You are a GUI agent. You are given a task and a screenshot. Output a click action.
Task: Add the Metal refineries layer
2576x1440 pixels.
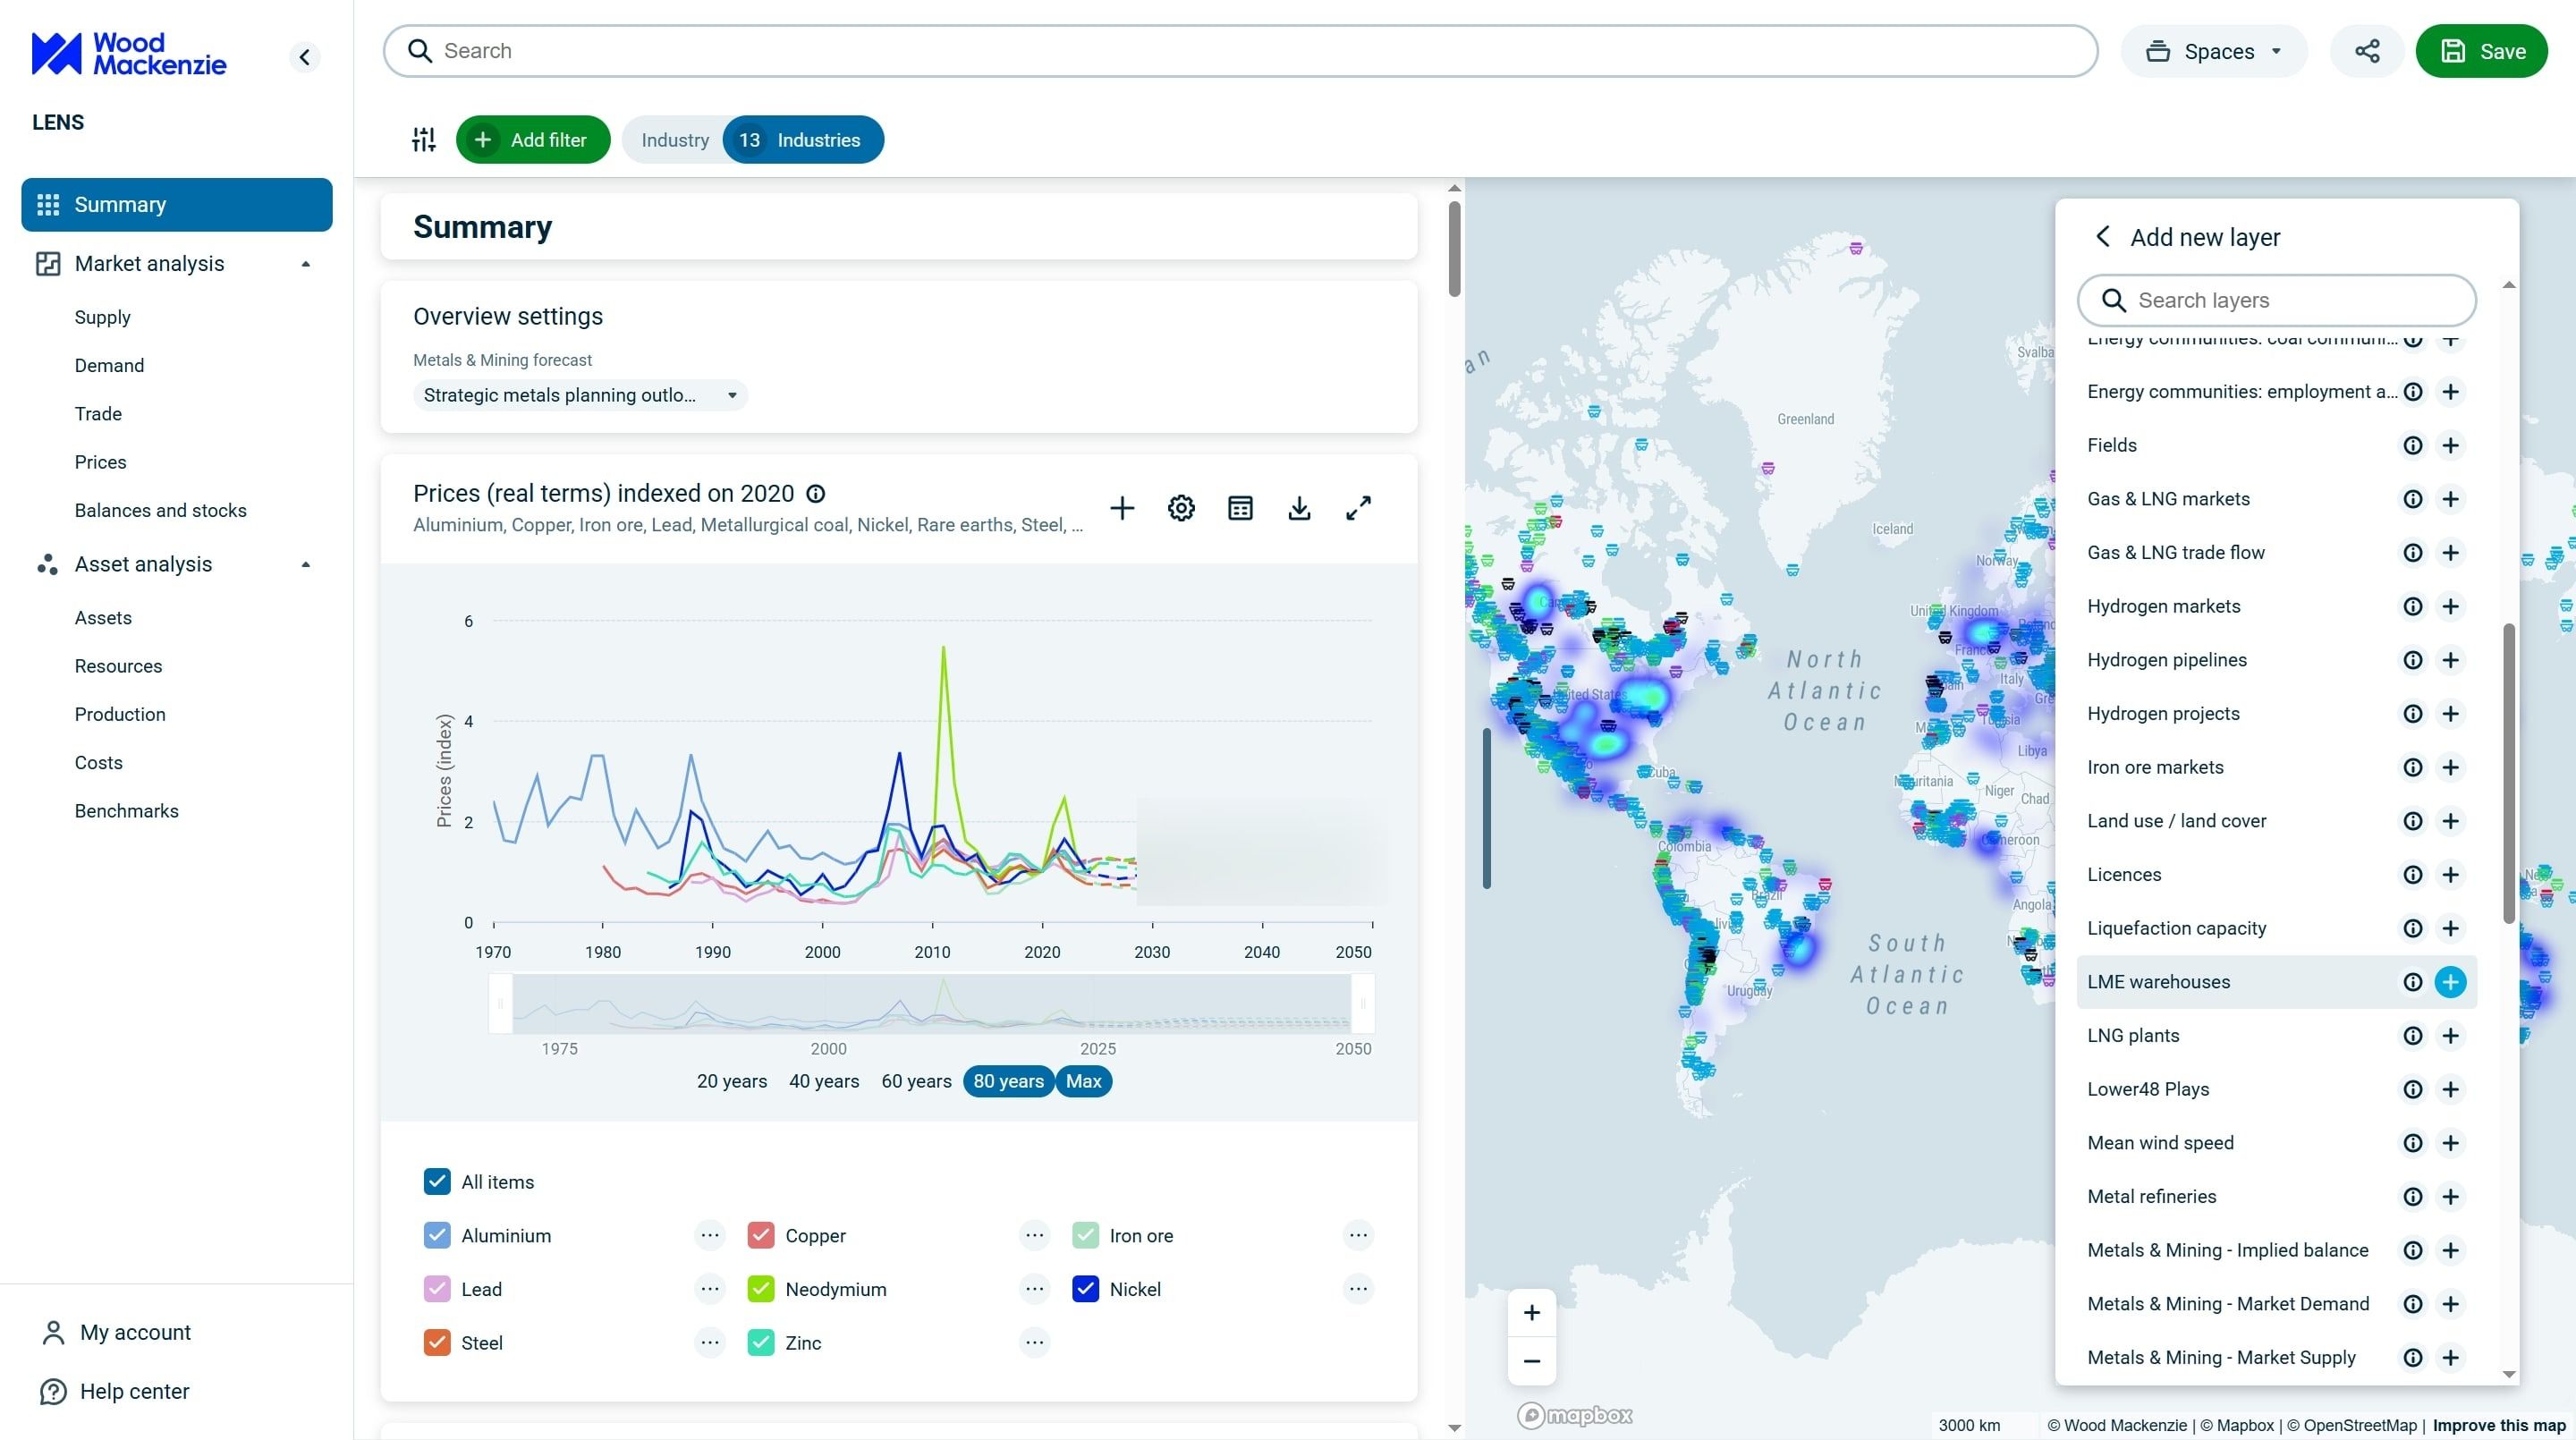click(2450, 1197)
